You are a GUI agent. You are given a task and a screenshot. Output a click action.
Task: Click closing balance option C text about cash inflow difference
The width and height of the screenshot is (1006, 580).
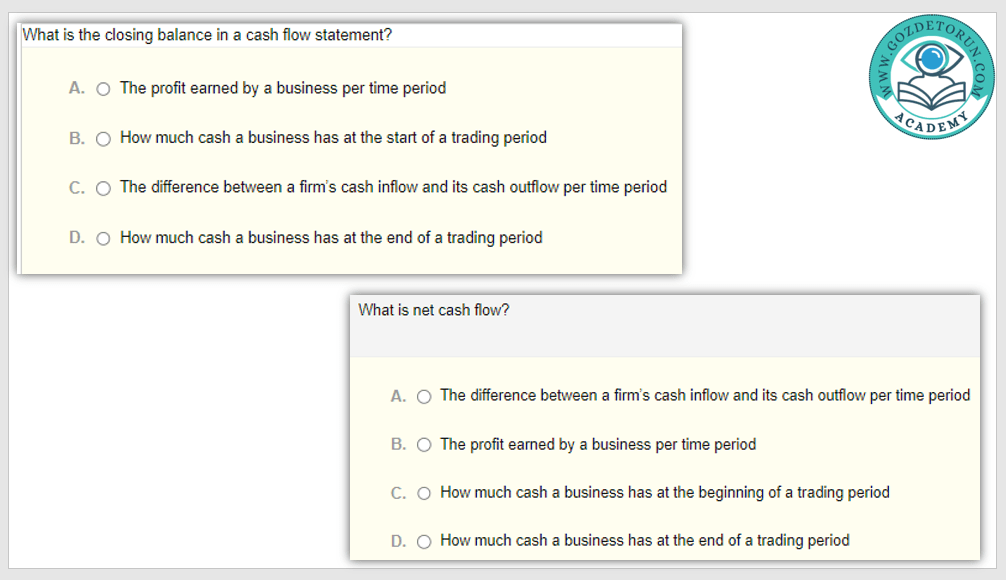393,187
